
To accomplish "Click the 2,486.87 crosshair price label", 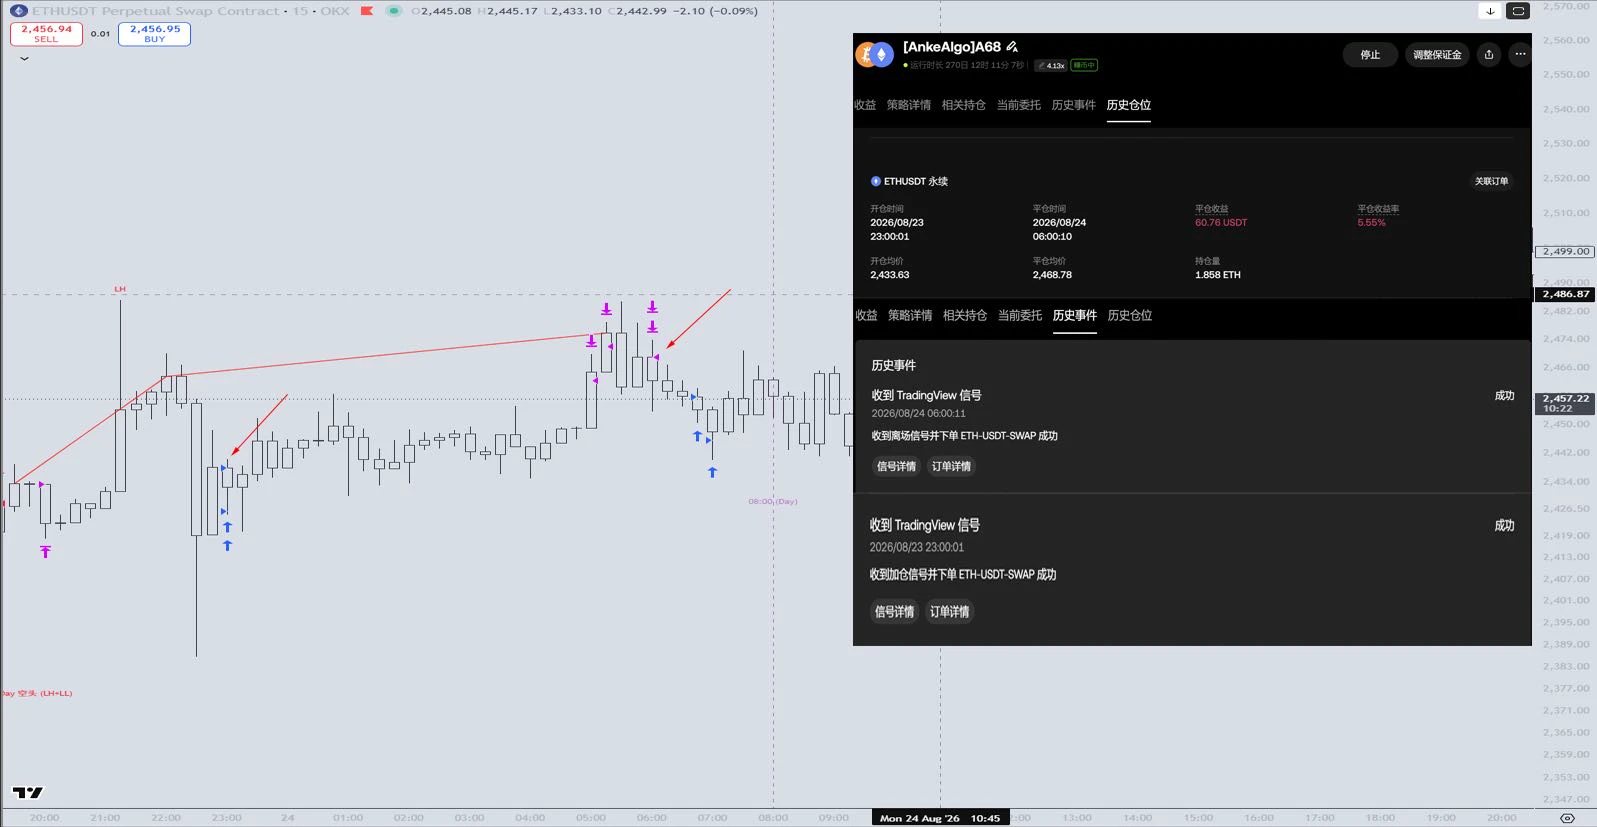I will [1565, 294].
